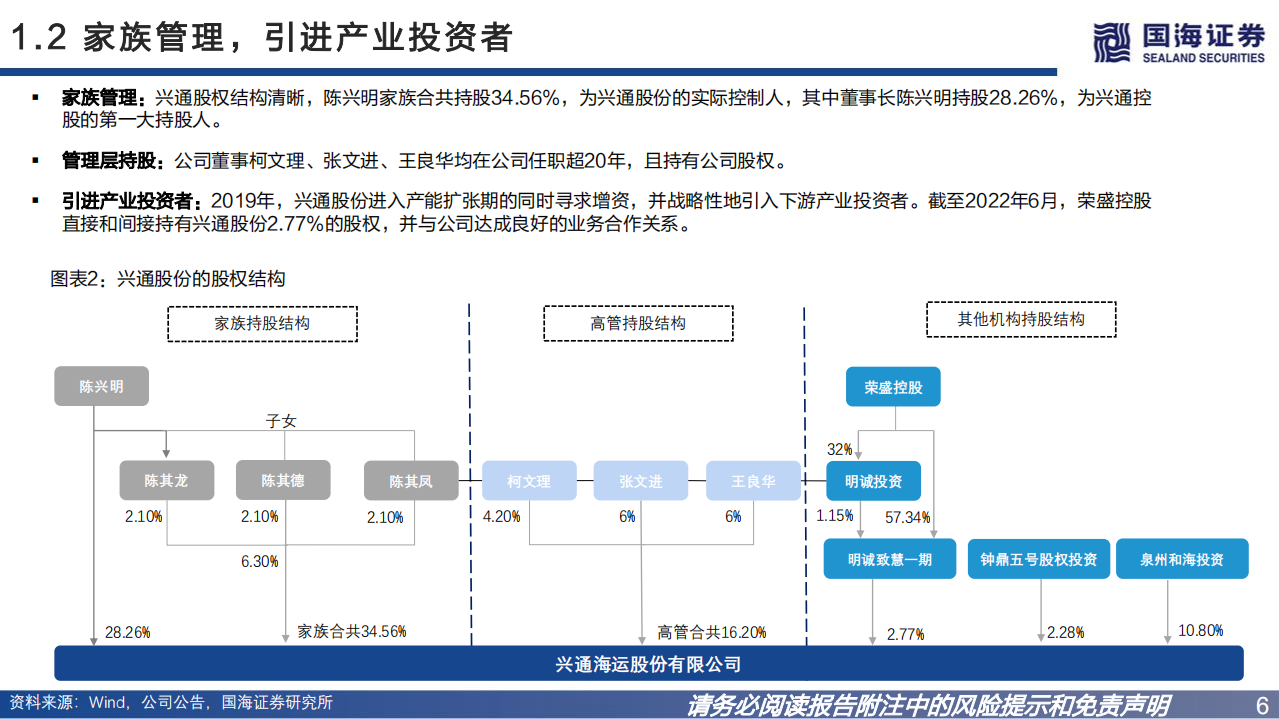Select the 陈其德 box

click(283, 481)
